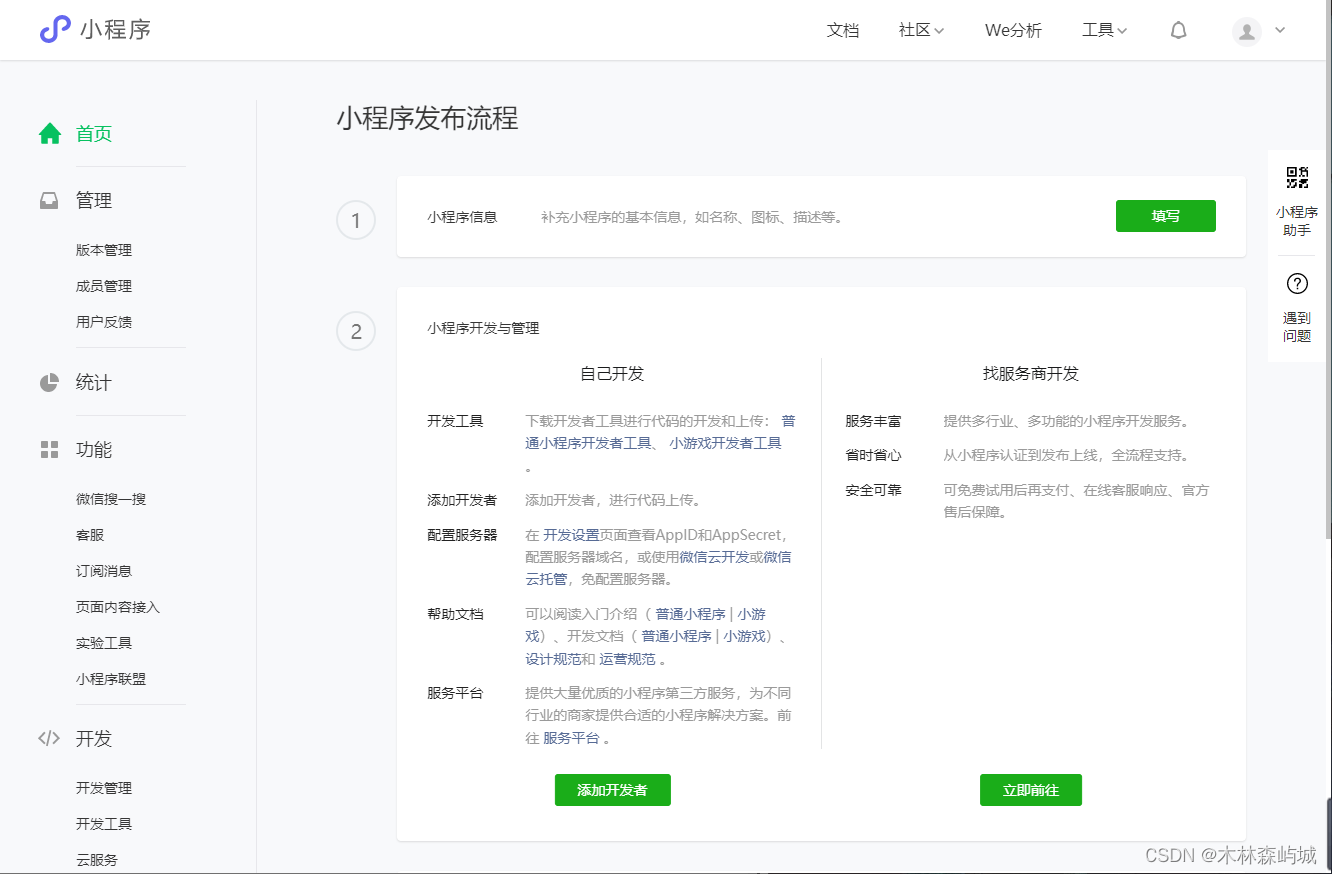The width and height of the screenshot is (1332, 874).
Task: Open the 文档 menu item
Action: click(843, 30)
